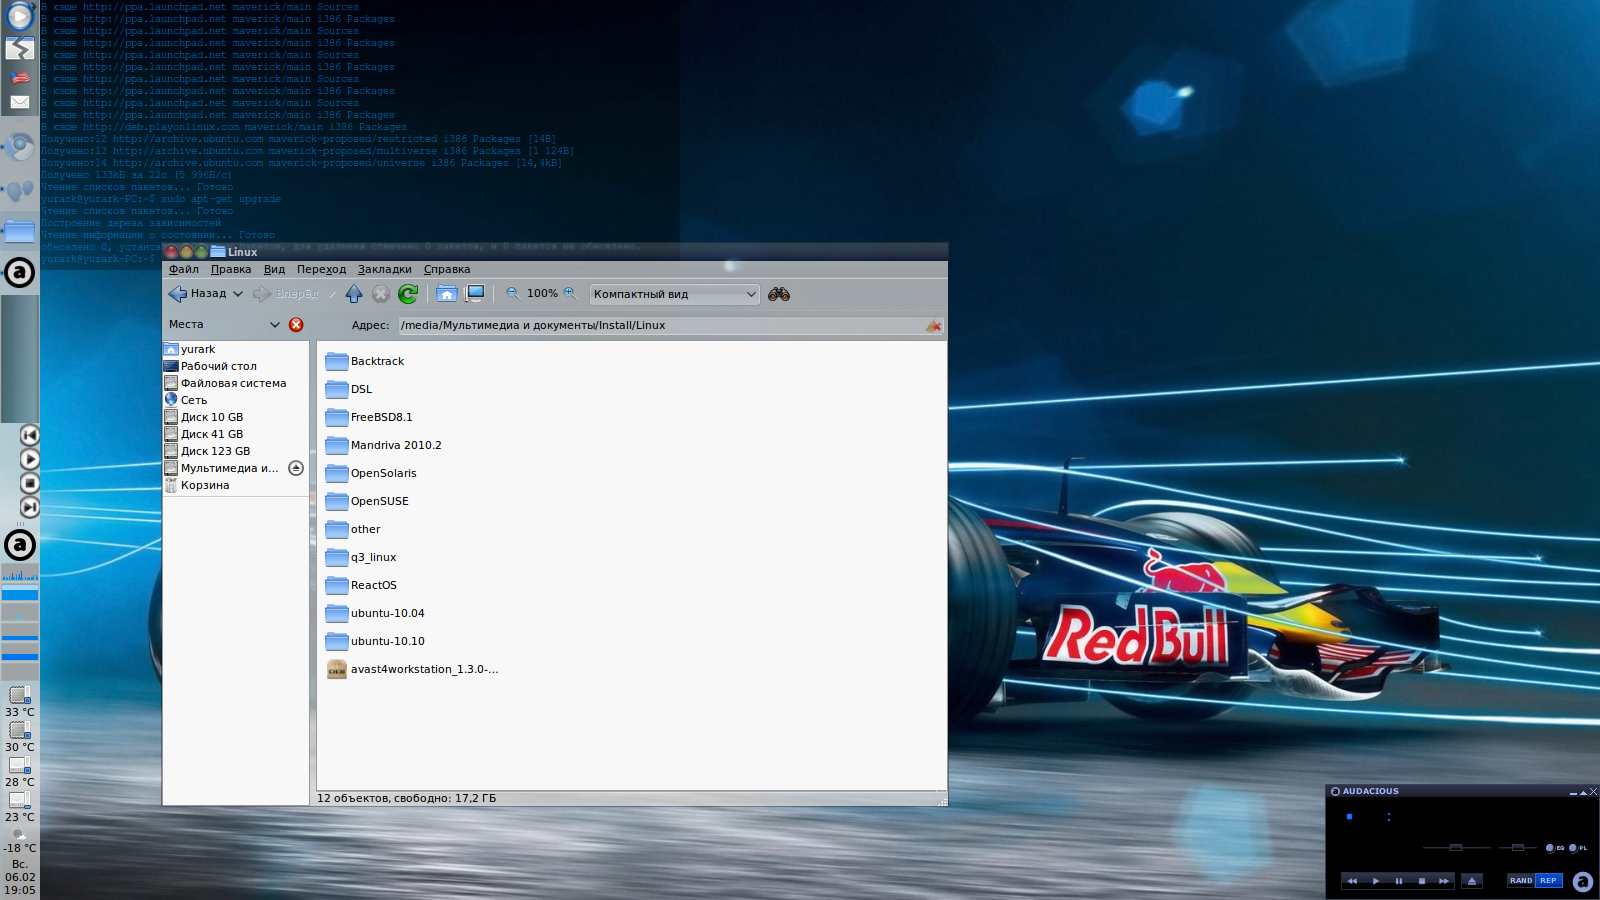1600x900 pixels.
Task: Collapse the Места panel via its chevron
Action: pyautogui.click(x=275, y=324)
